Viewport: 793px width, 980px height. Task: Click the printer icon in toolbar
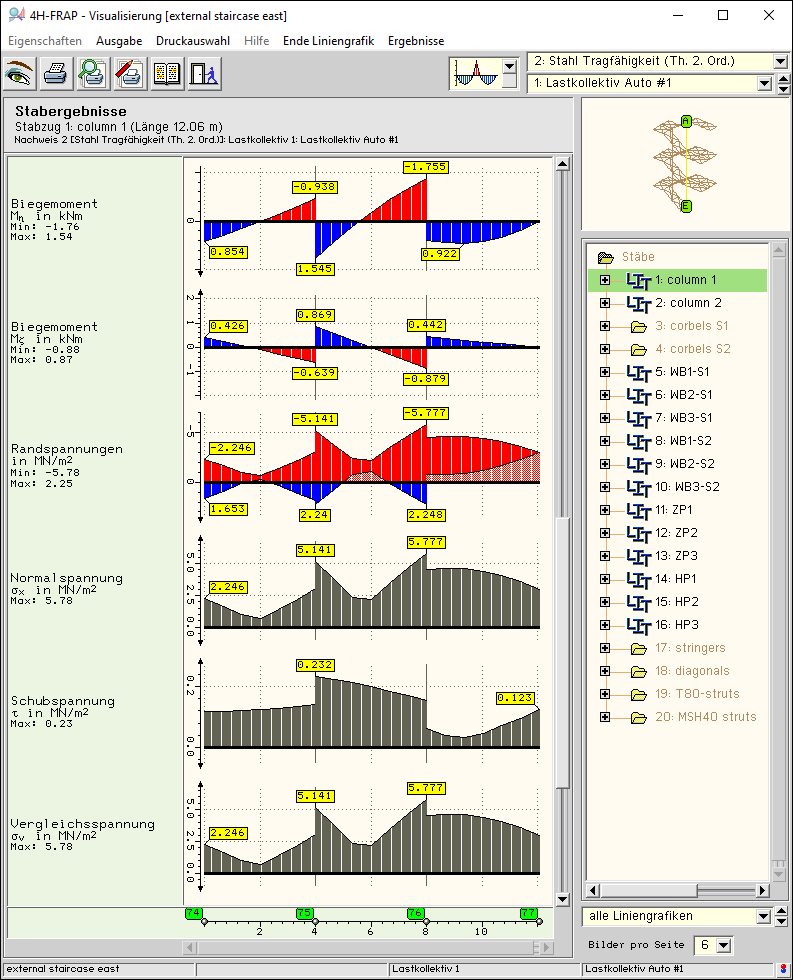point(56,73)
